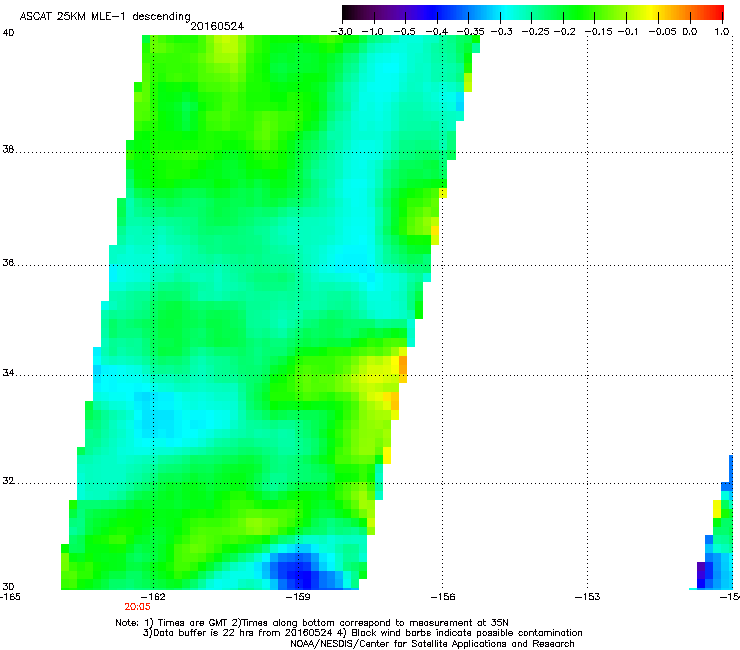
Task: Click the -0.3 color scale label
Action: click(x=501, y=32)
